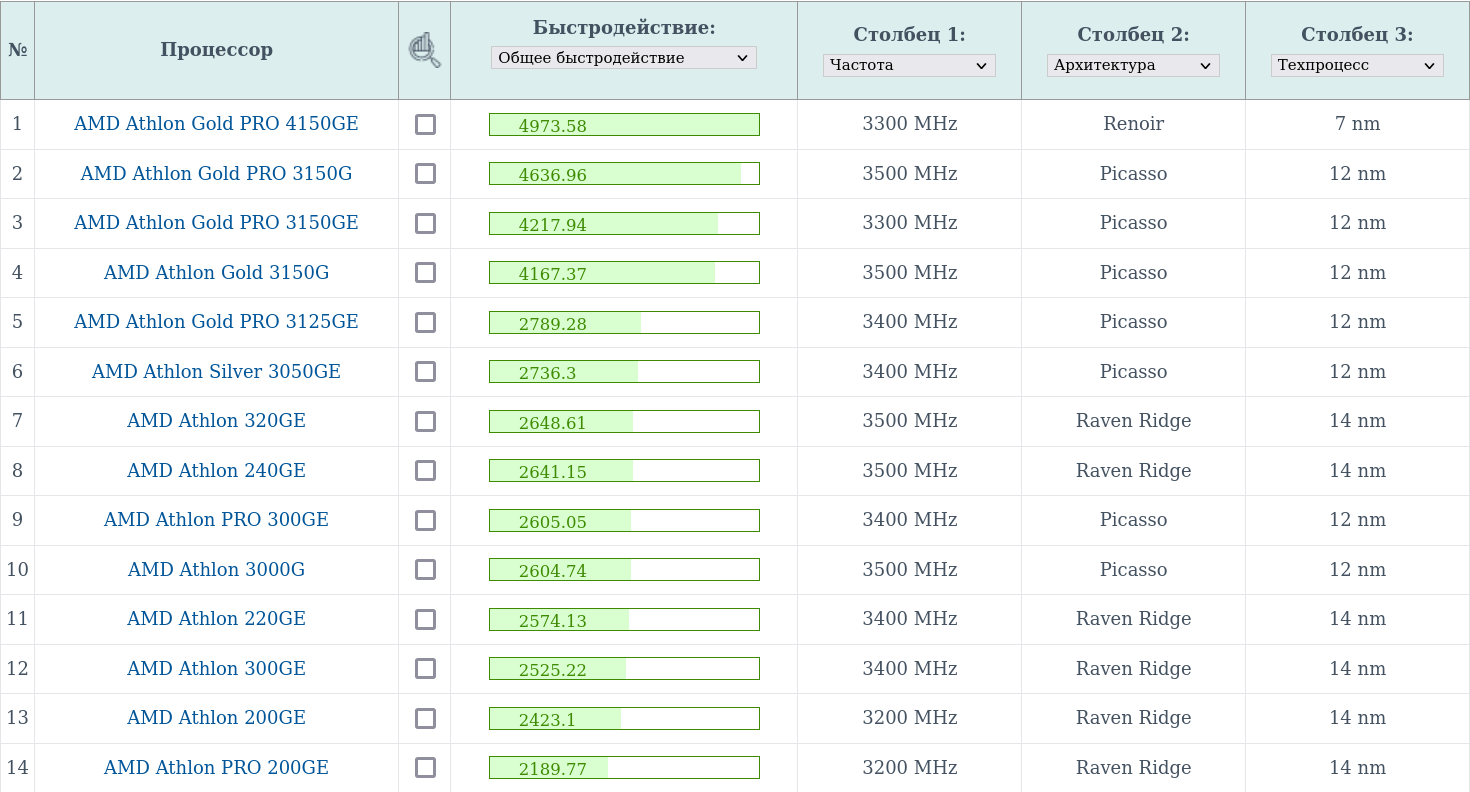Image resolution: width=1470 pixels, height=792 pixels.
Task: Click the 2189.77 performance bar
Action: point(624,768)
